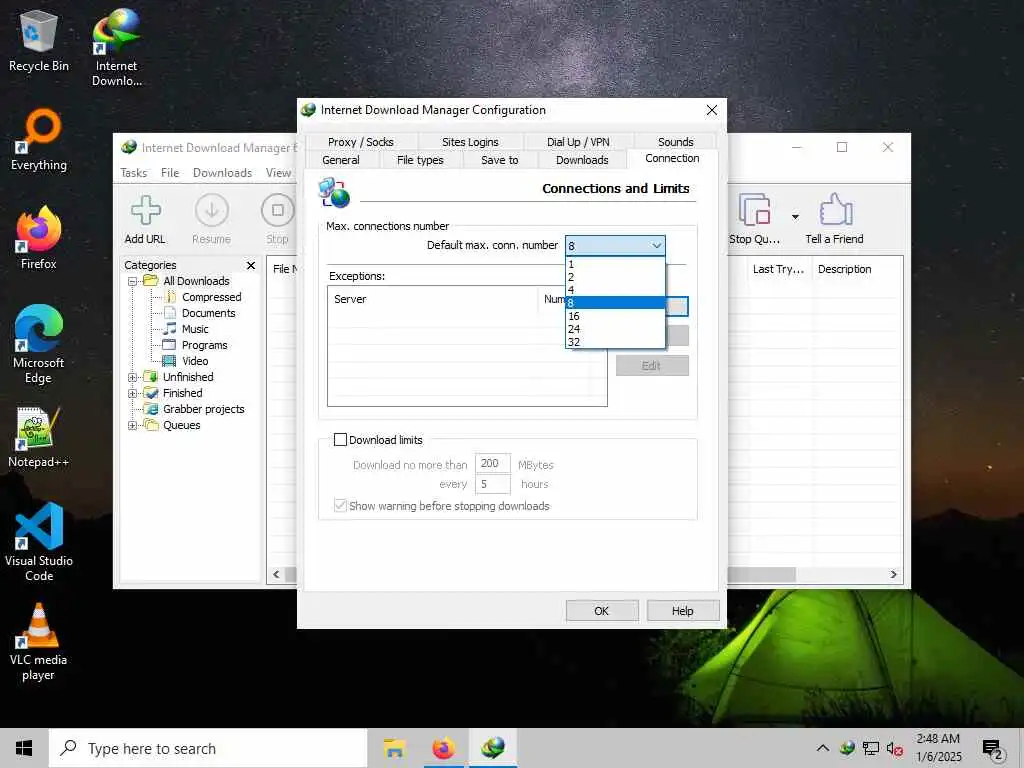Switch to the Sites Logins tab
The height and width of the screenshot is (768, 1024).
coord(470,142)
